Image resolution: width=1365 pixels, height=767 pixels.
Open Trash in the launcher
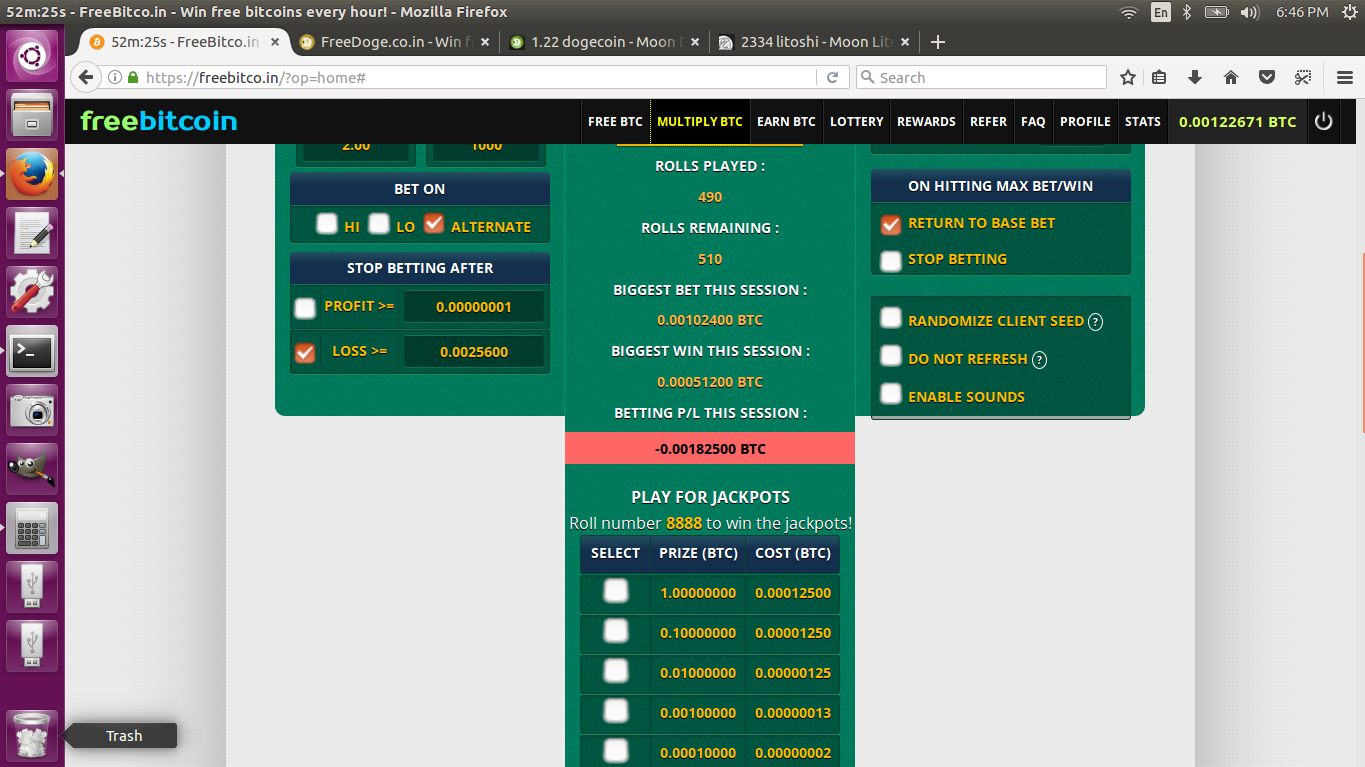coord(33,735)
